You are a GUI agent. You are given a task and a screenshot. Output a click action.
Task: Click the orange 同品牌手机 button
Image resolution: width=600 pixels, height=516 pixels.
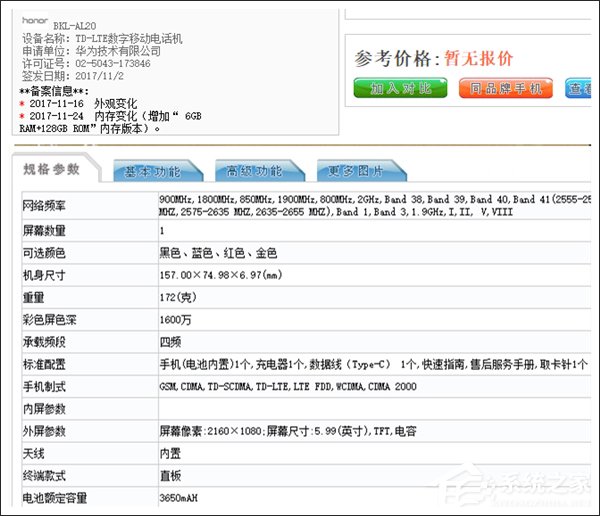click(x=505, y=88)
